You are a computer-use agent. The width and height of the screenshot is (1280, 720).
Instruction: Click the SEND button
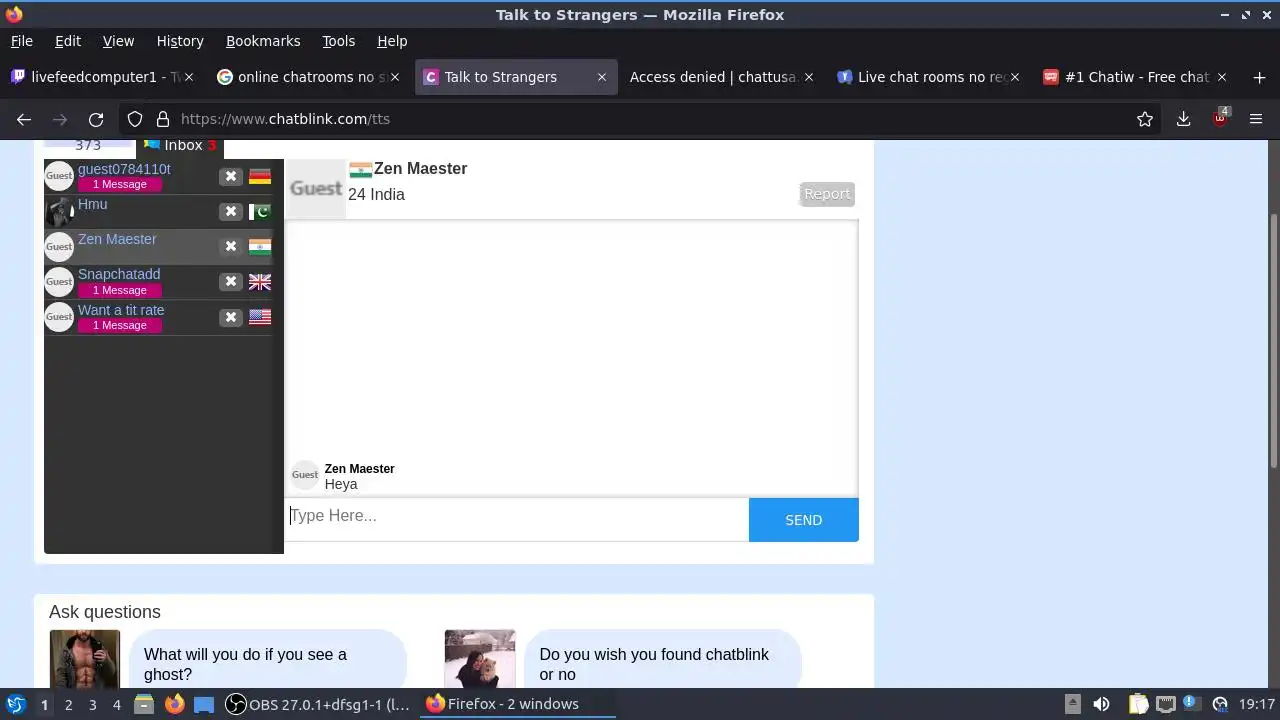click(x=803, y=520)
